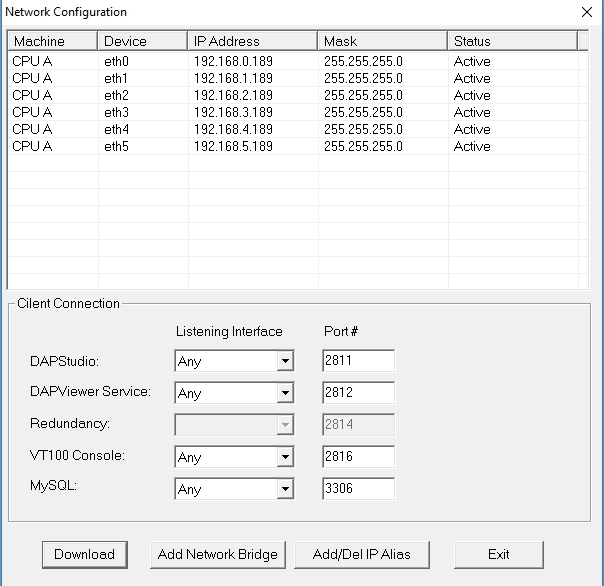This screenshot has width=604, height=586.
Task: Click the VT100 Console port field
Action: click(358, 457)
